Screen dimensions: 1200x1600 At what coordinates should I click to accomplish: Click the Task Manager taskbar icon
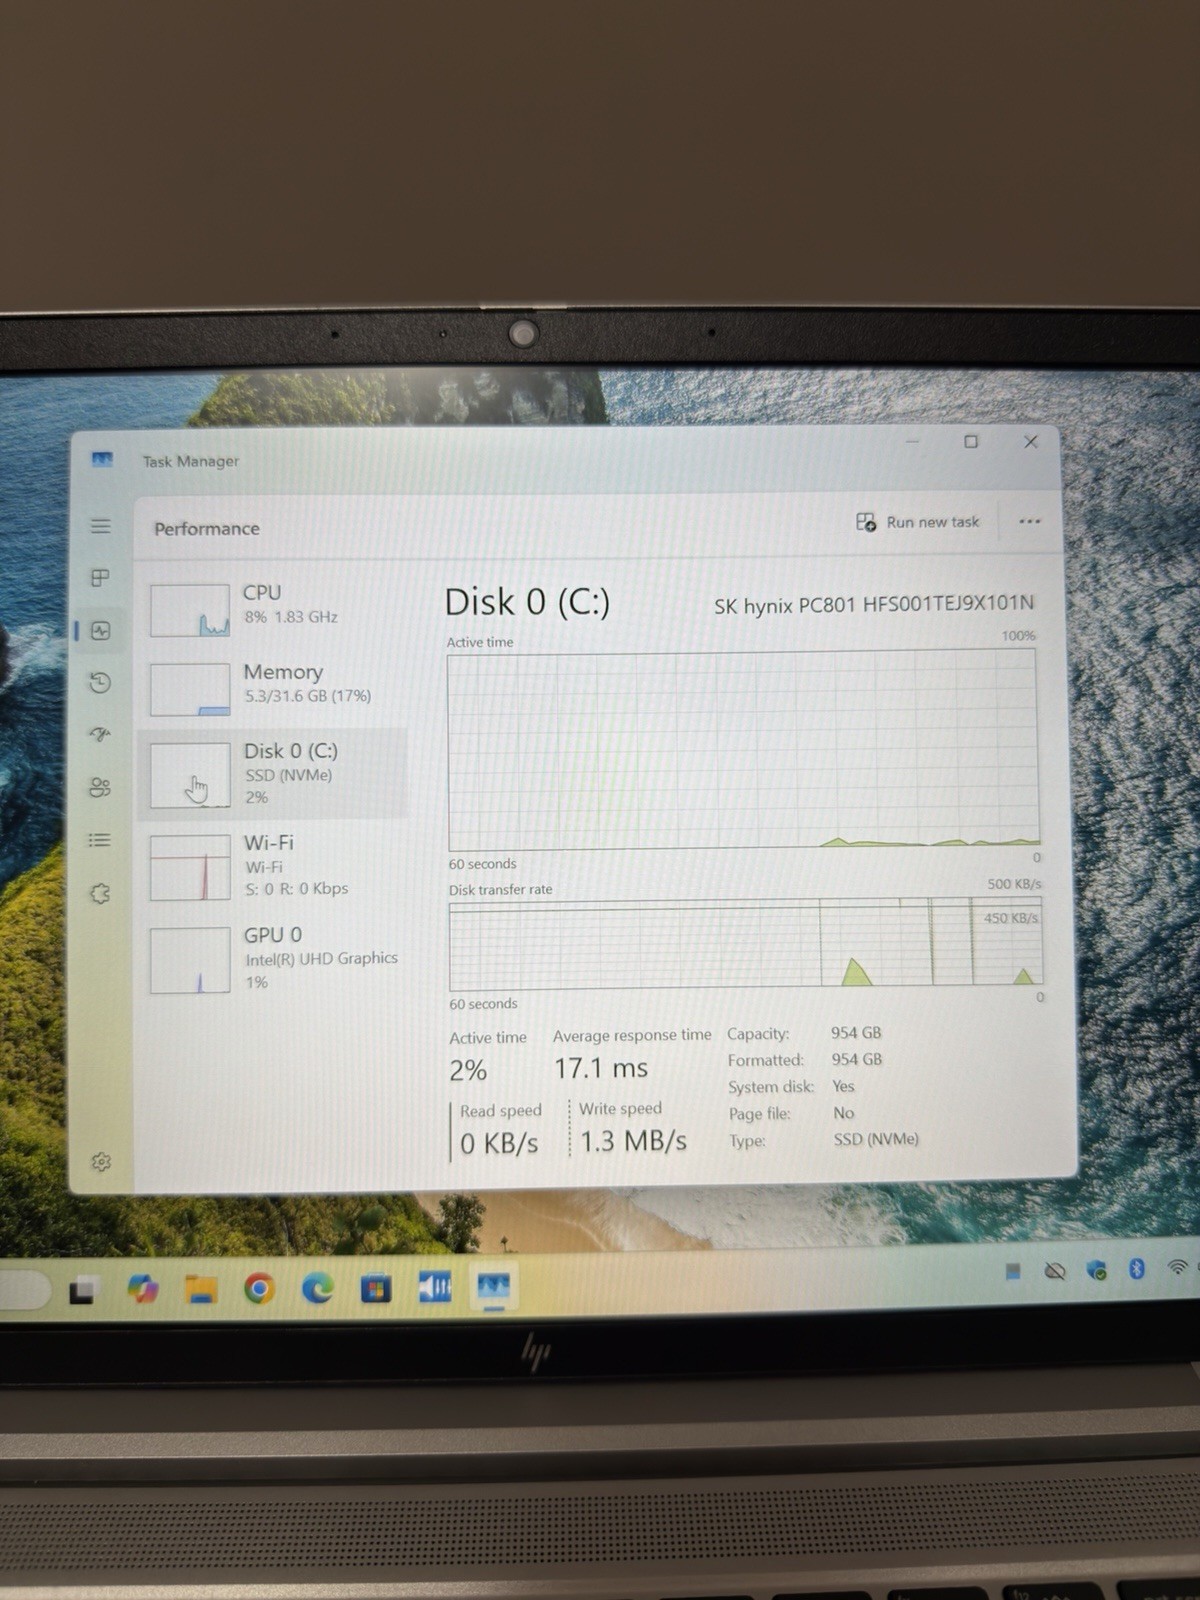pyautogui.click(x=494, y=1286)
